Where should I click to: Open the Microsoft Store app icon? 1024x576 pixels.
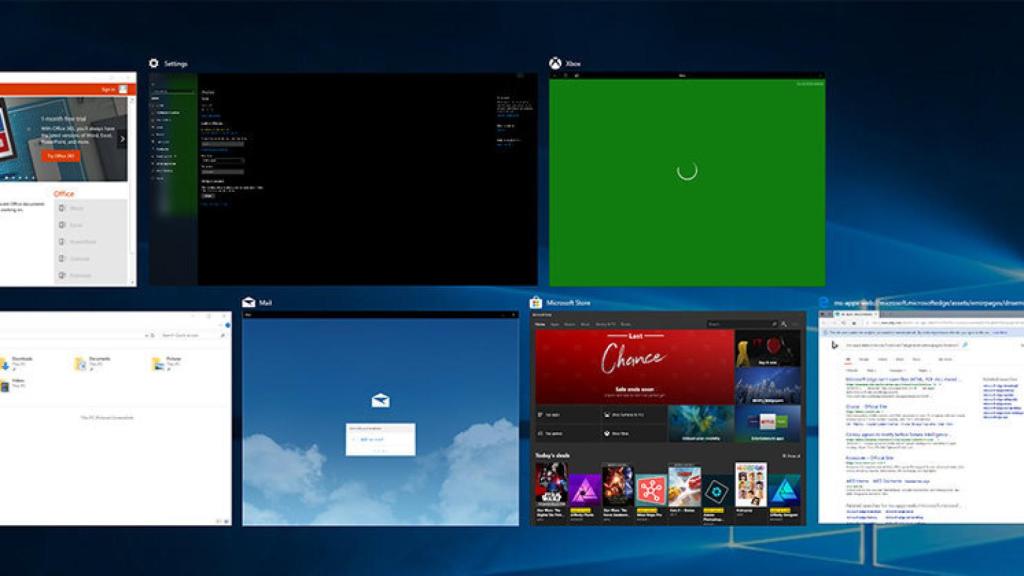tap(537, 301)
